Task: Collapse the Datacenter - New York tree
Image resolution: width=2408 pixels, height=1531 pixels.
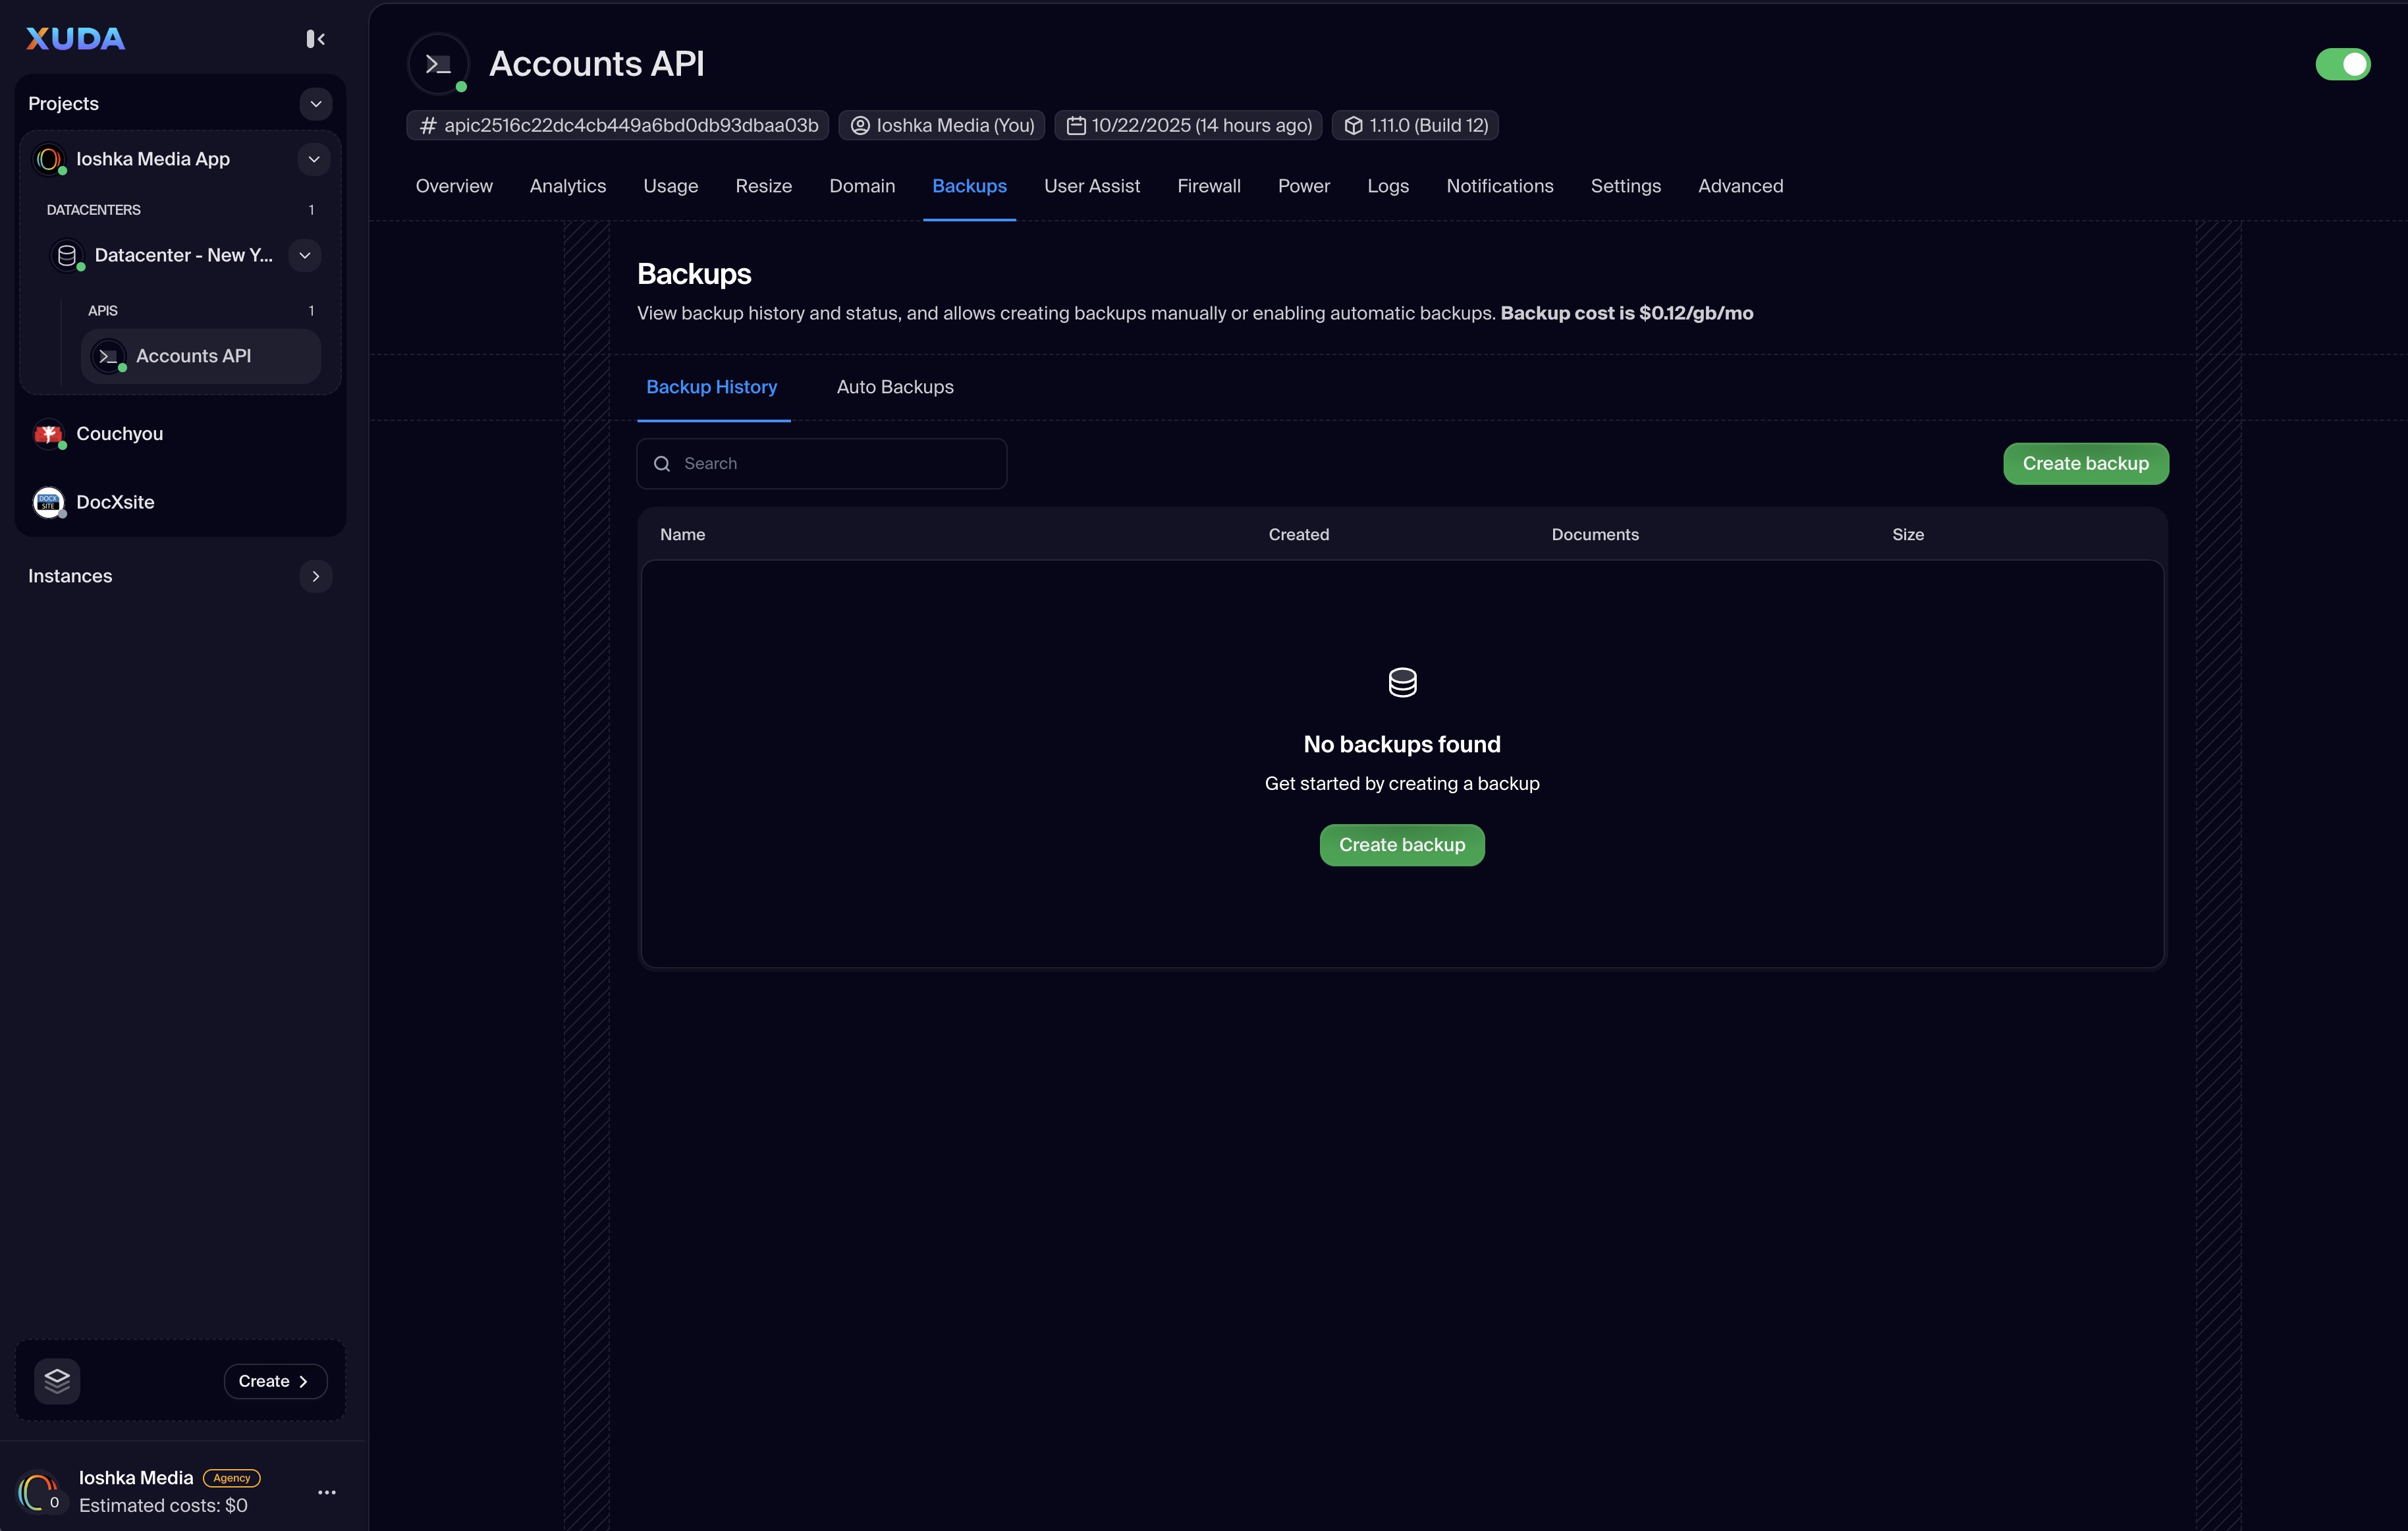Action: (304, 255)
